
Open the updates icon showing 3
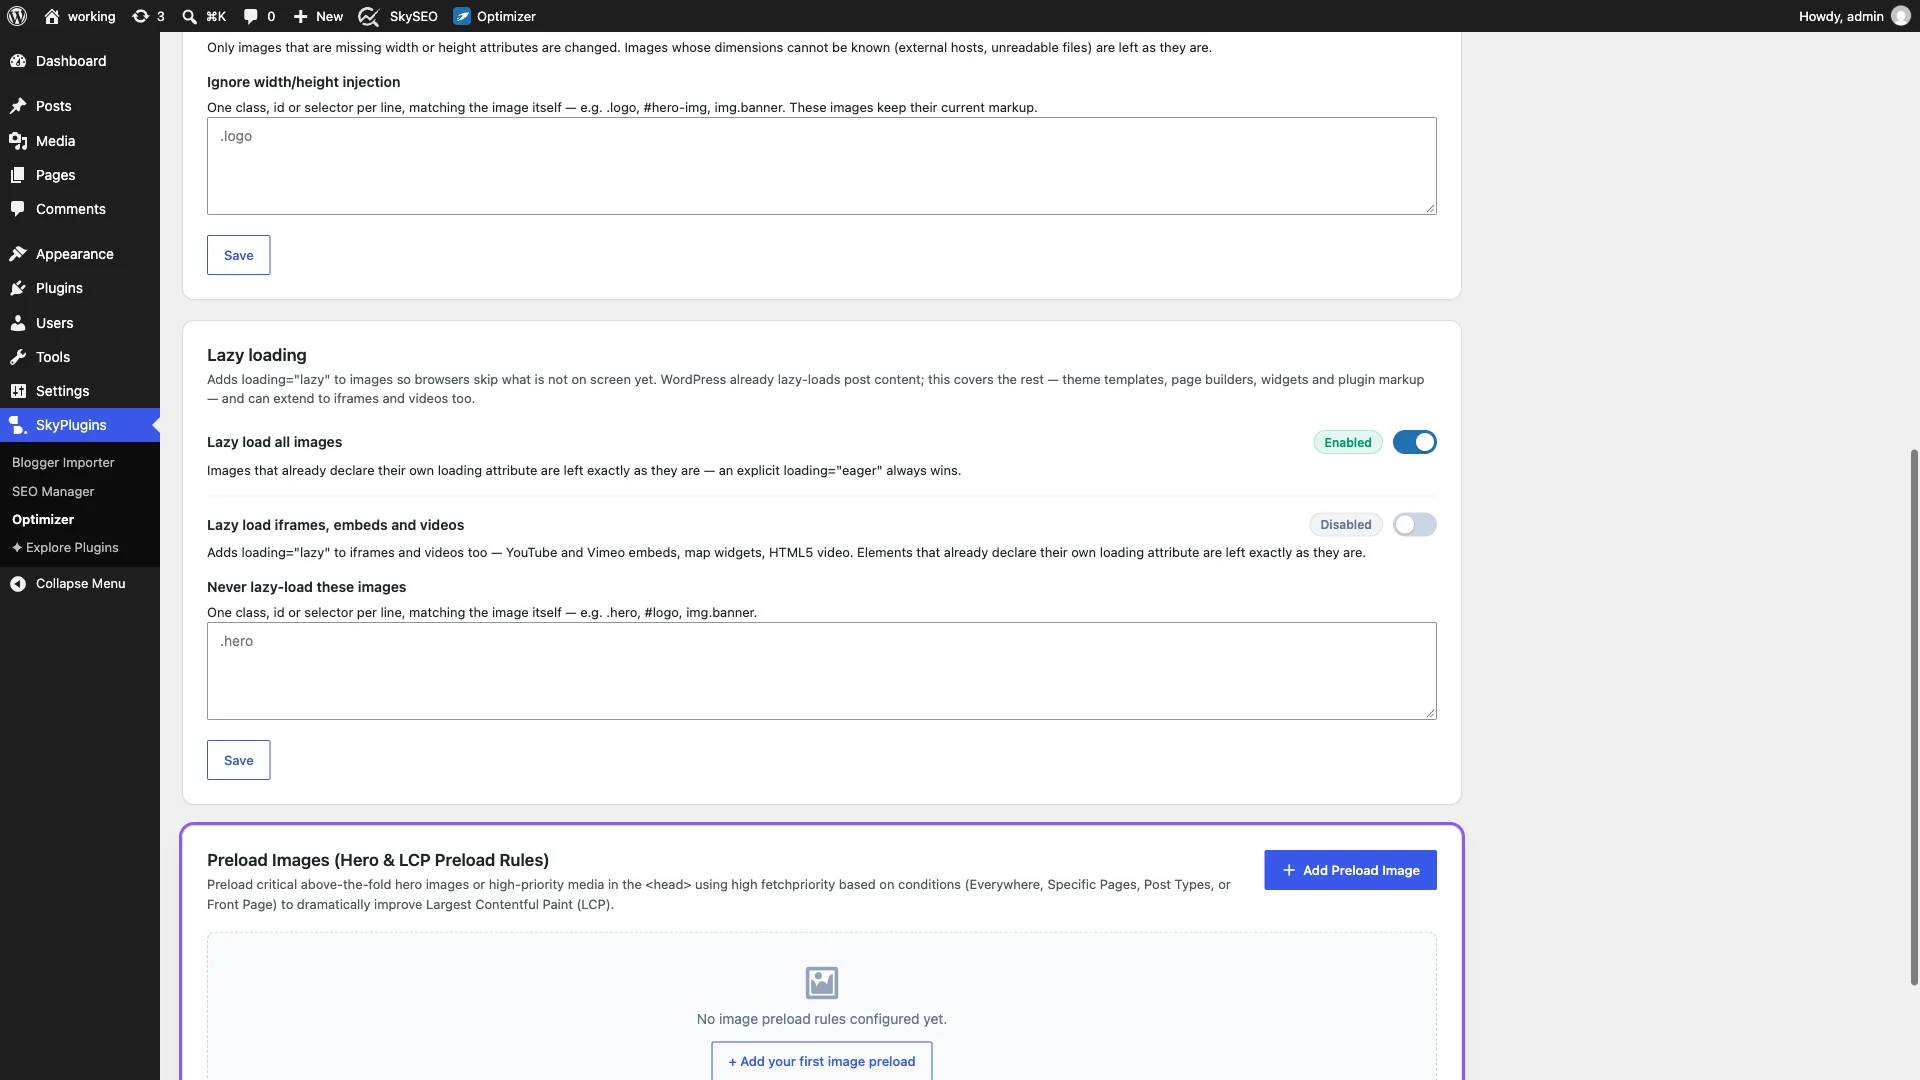tap(141, 16)
